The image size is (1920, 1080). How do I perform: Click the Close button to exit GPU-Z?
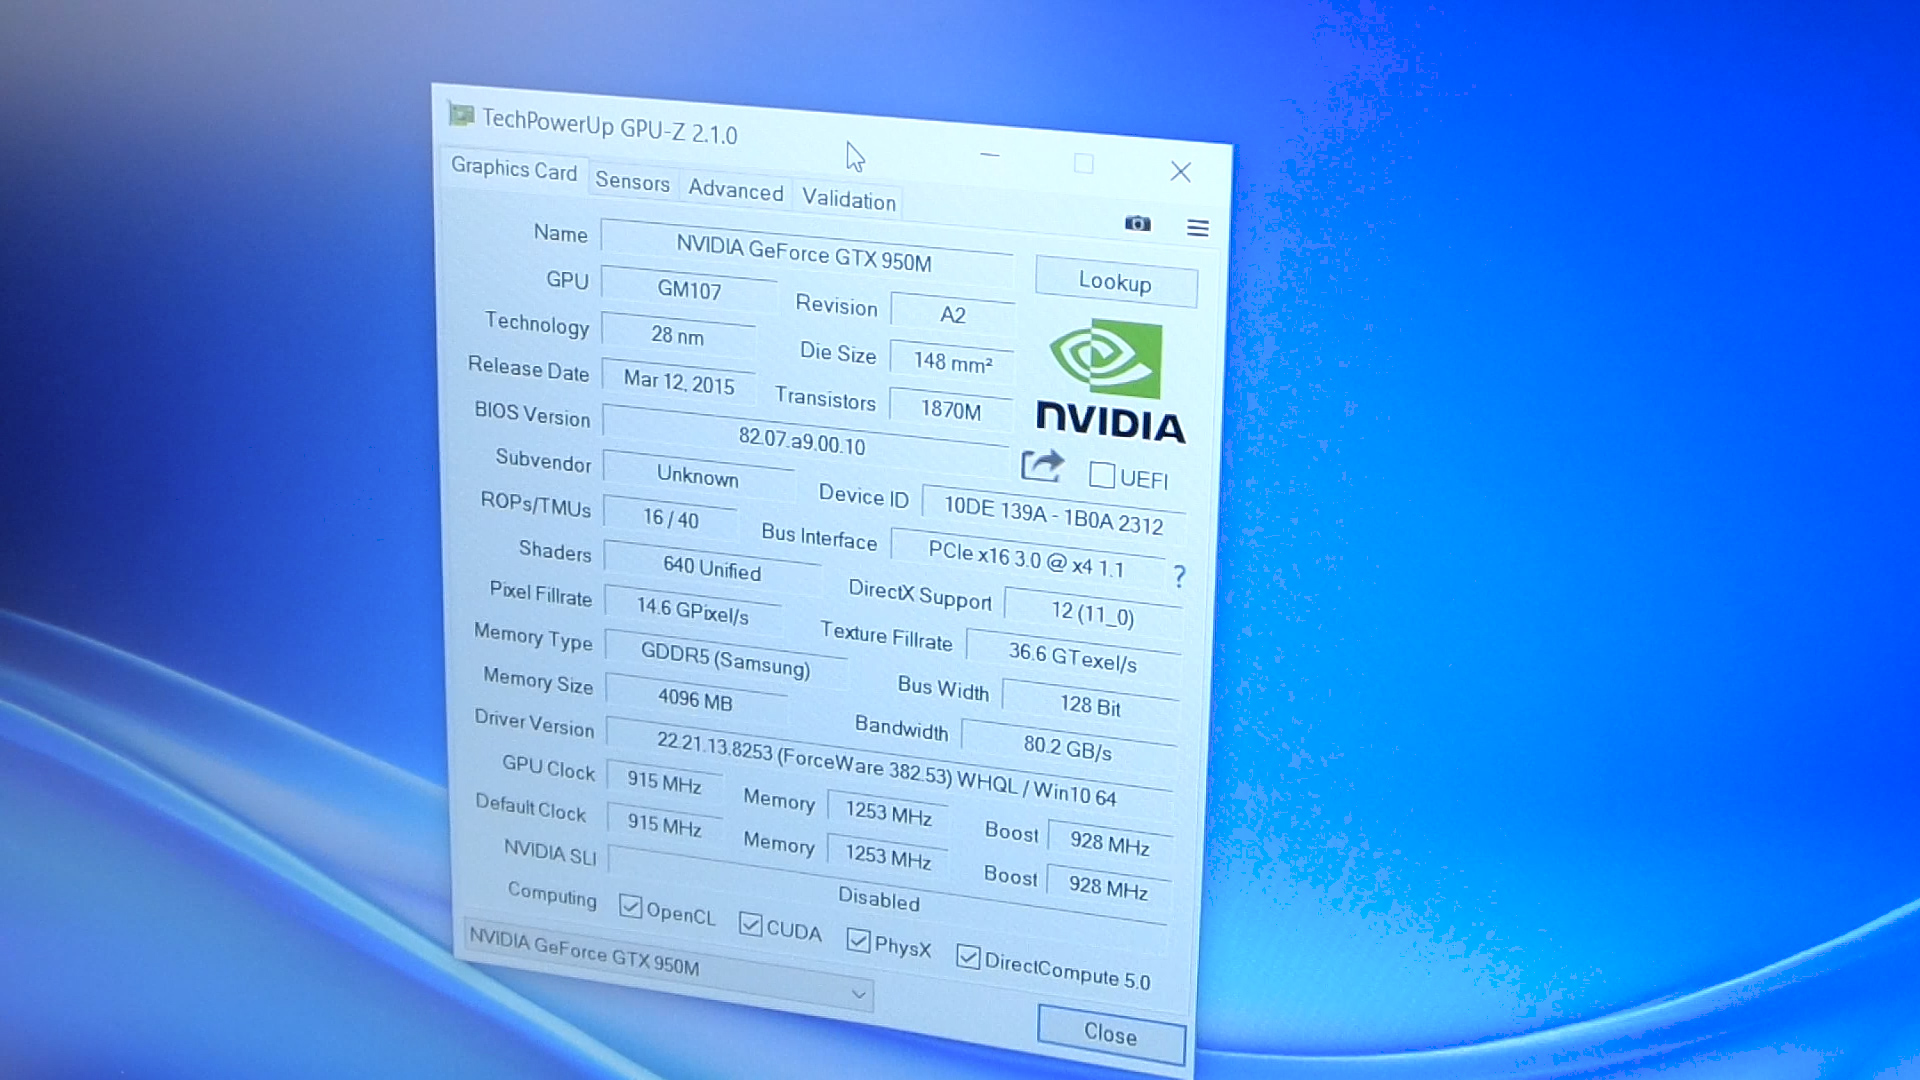[x=1110, y=1034]
